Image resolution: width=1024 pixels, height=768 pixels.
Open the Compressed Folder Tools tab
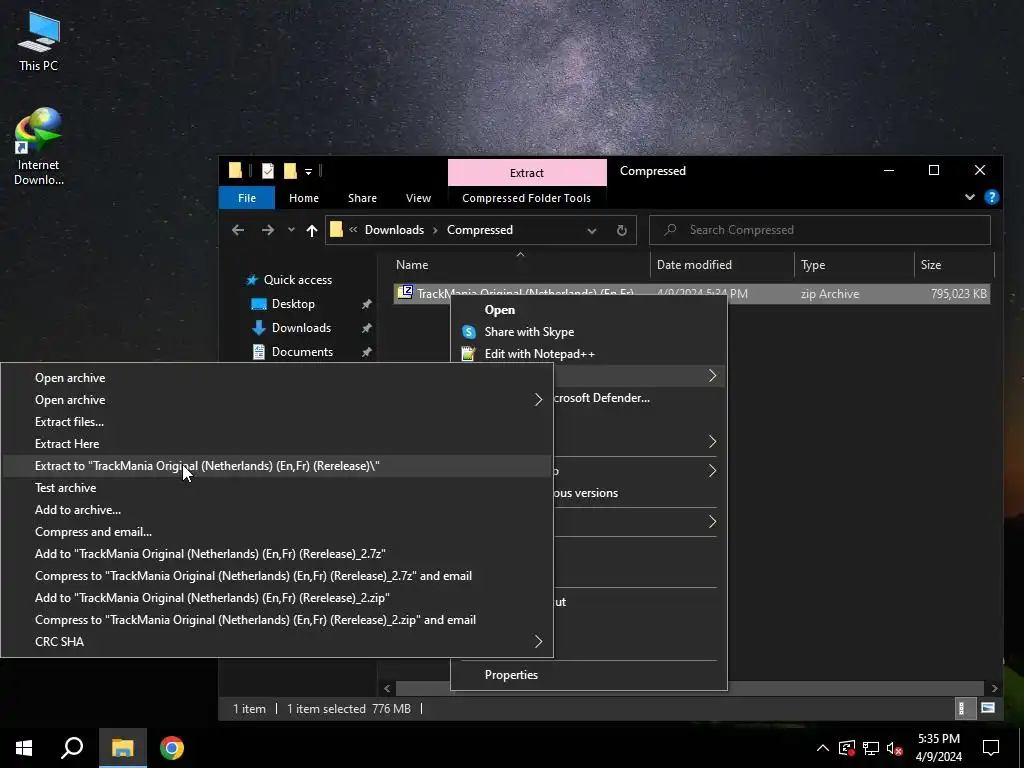526,198
